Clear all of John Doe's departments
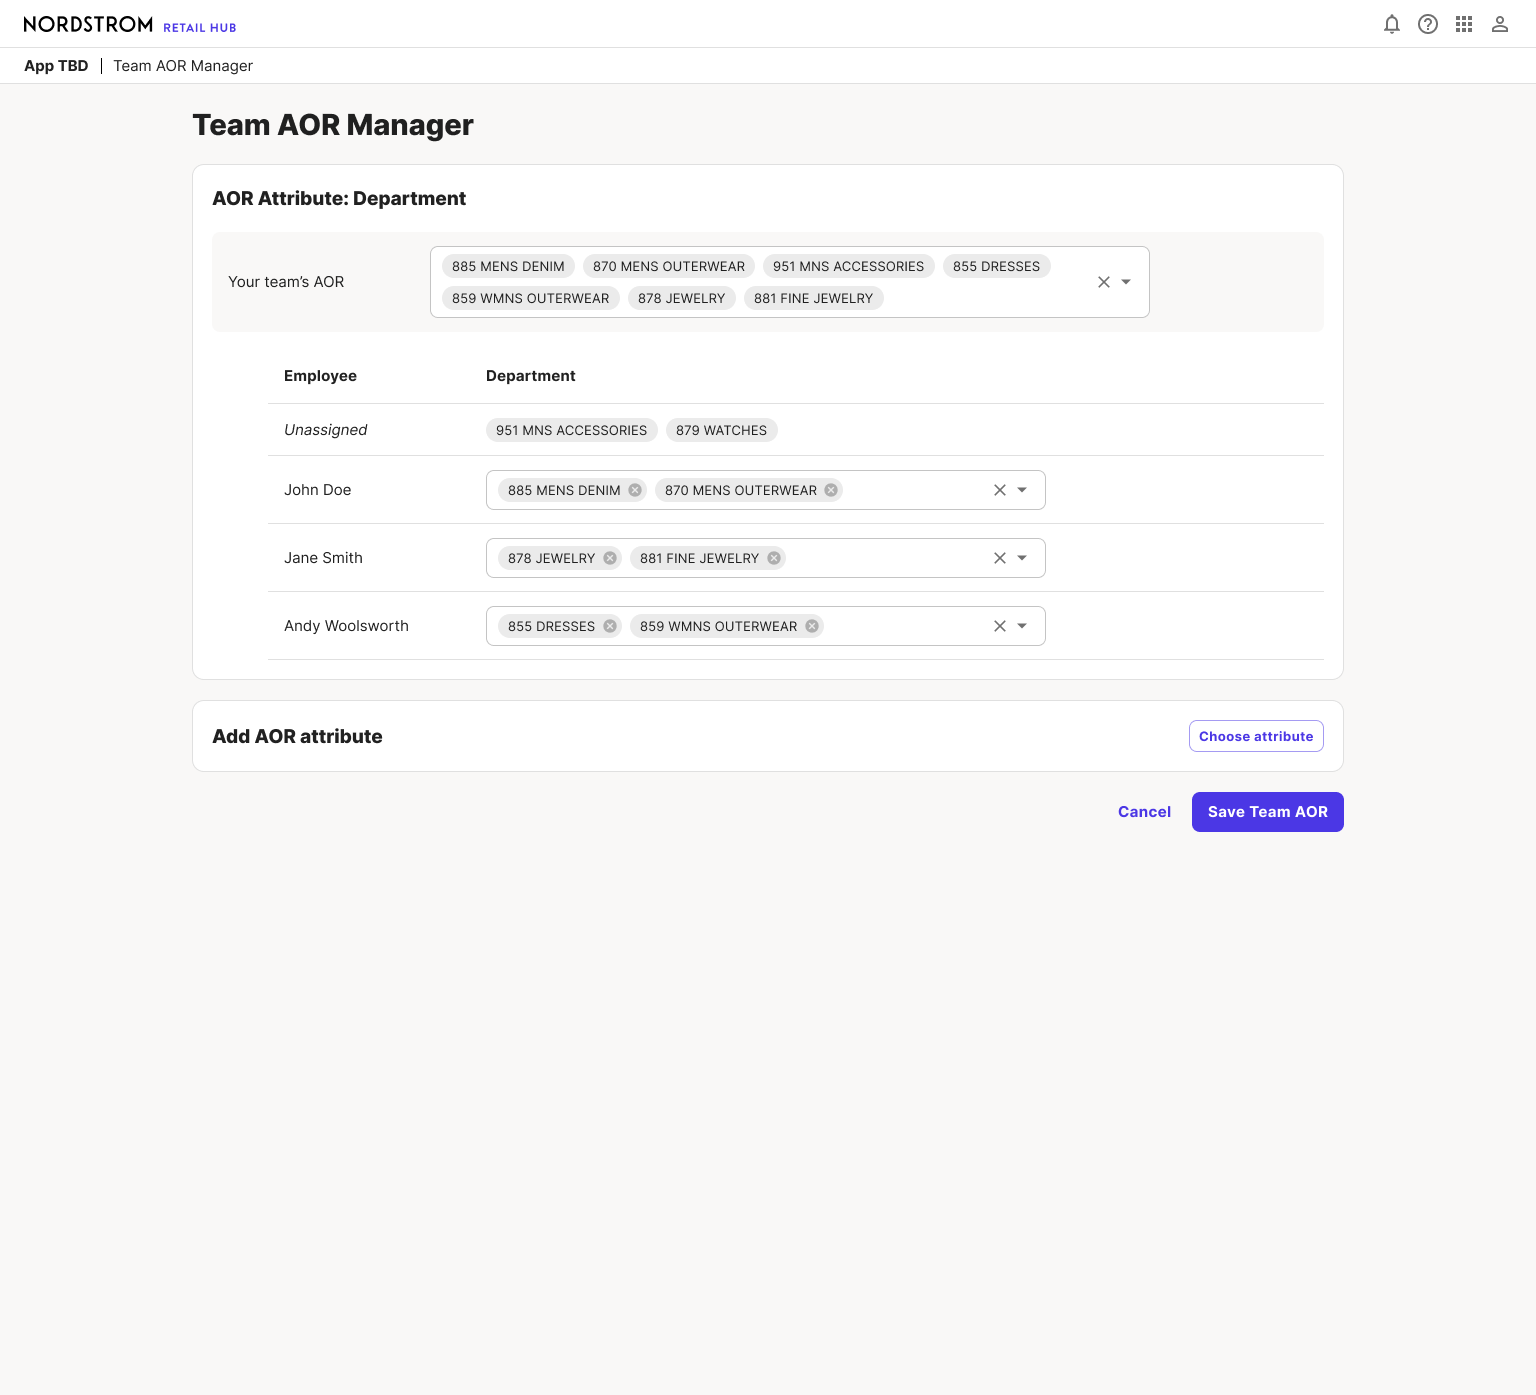1536x1395 pixels. click(1000, 490)
